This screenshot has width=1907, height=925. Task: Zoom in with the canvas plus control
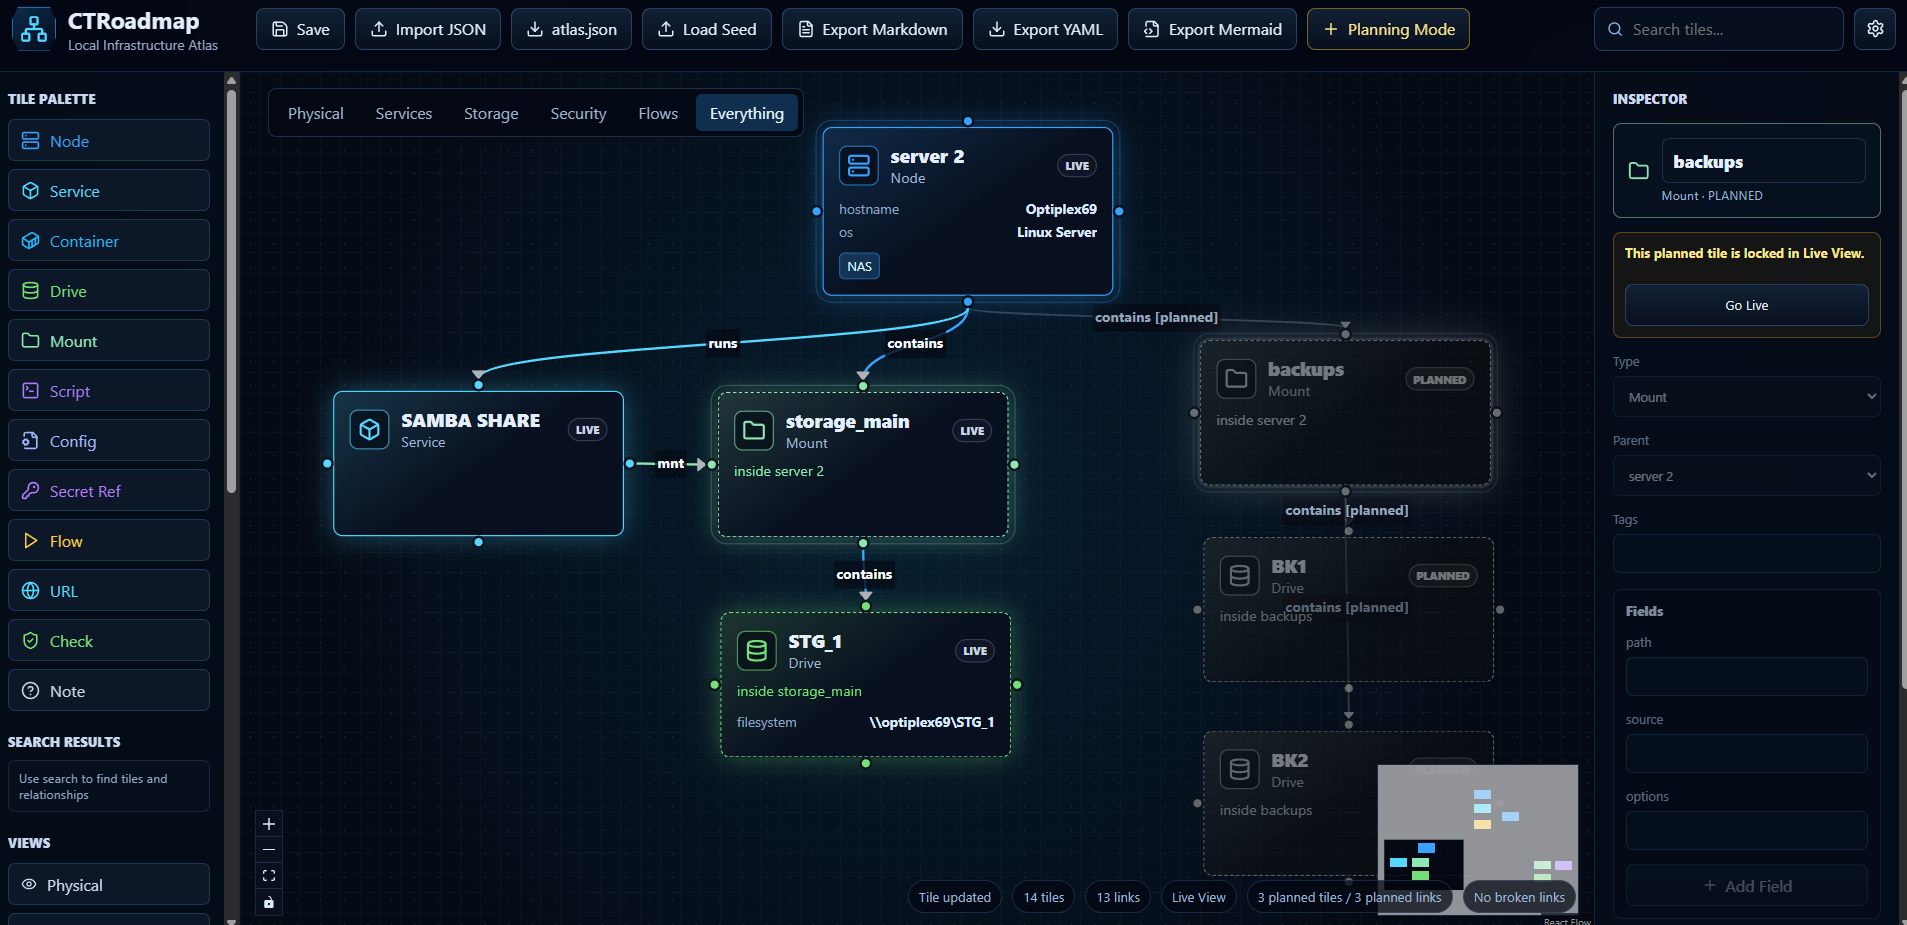point(269,824)
